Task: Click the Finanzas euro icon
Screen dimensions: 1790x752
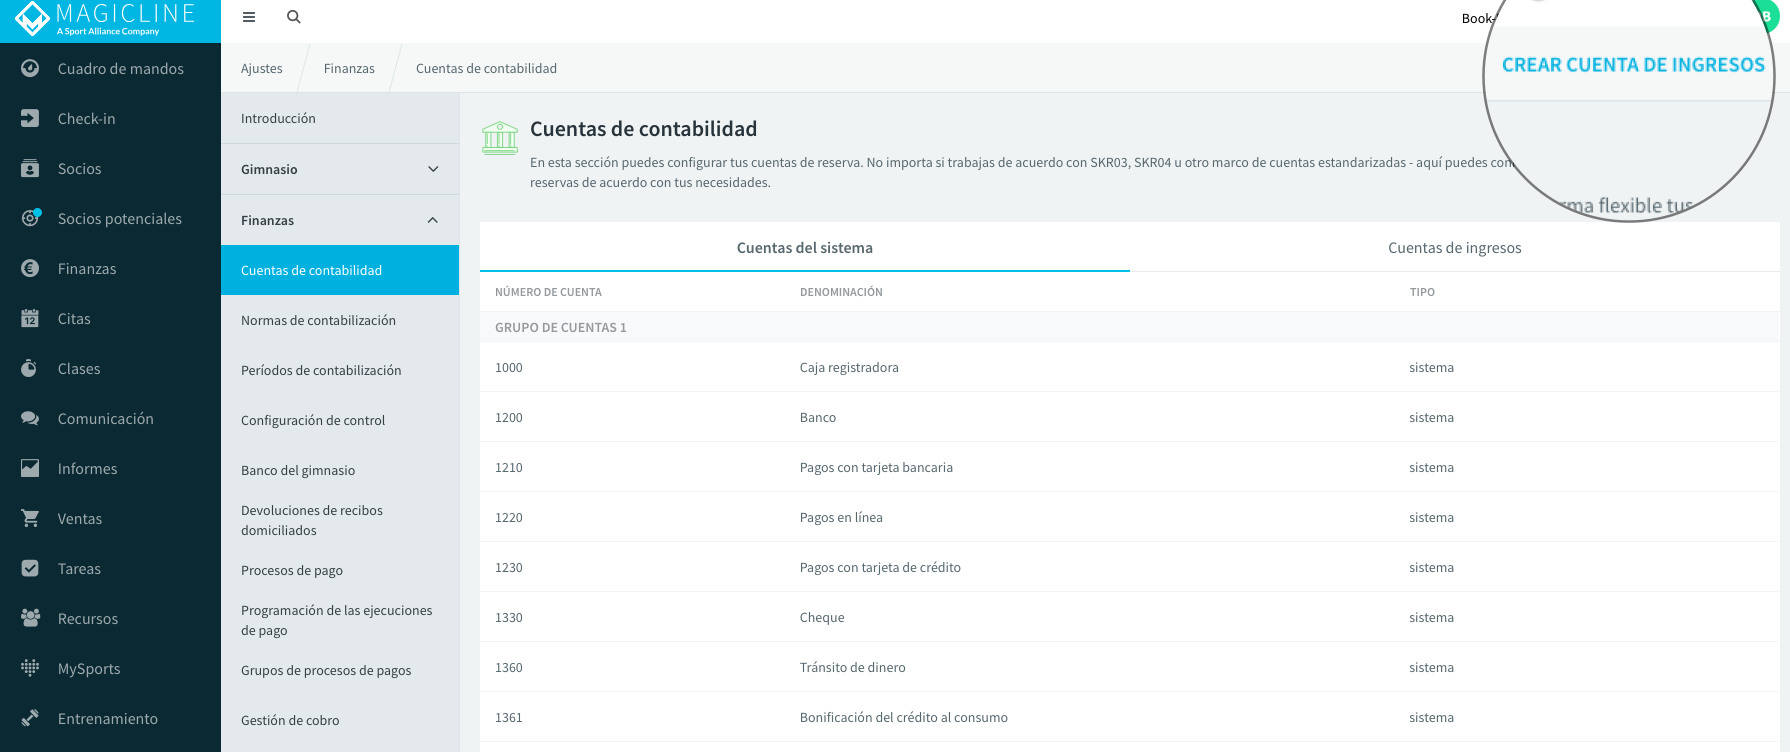Action: point(30,268)
